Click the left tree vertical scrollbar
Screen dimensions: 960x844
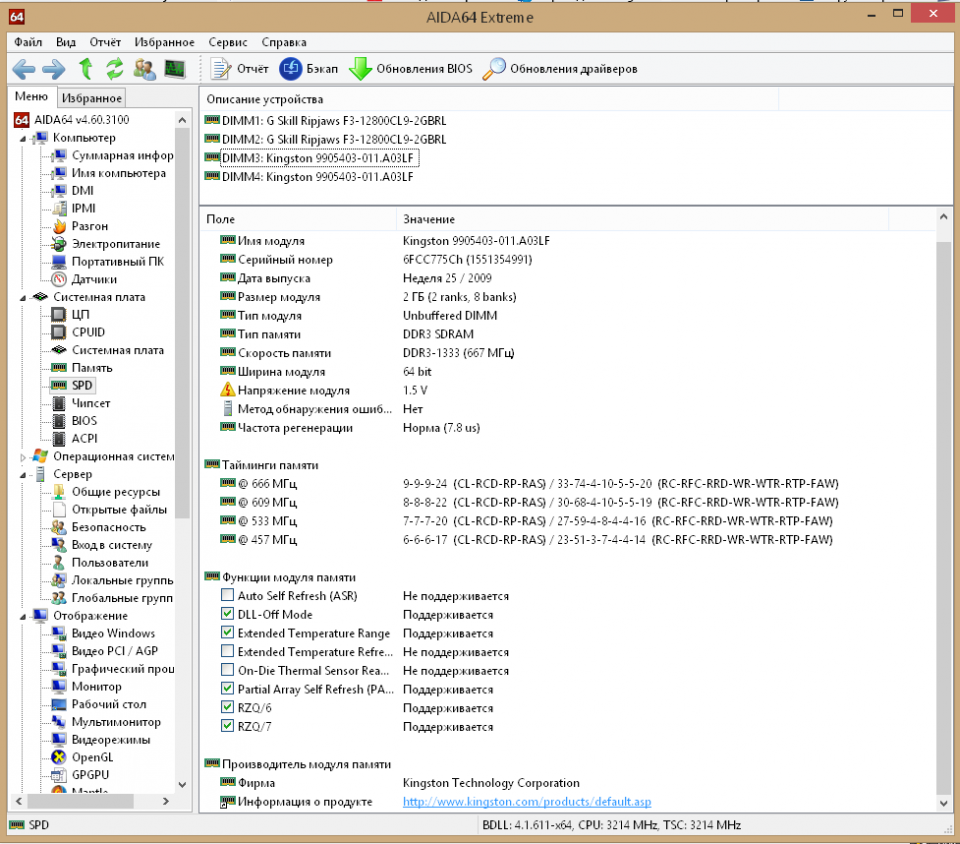(x=182, y=450)
